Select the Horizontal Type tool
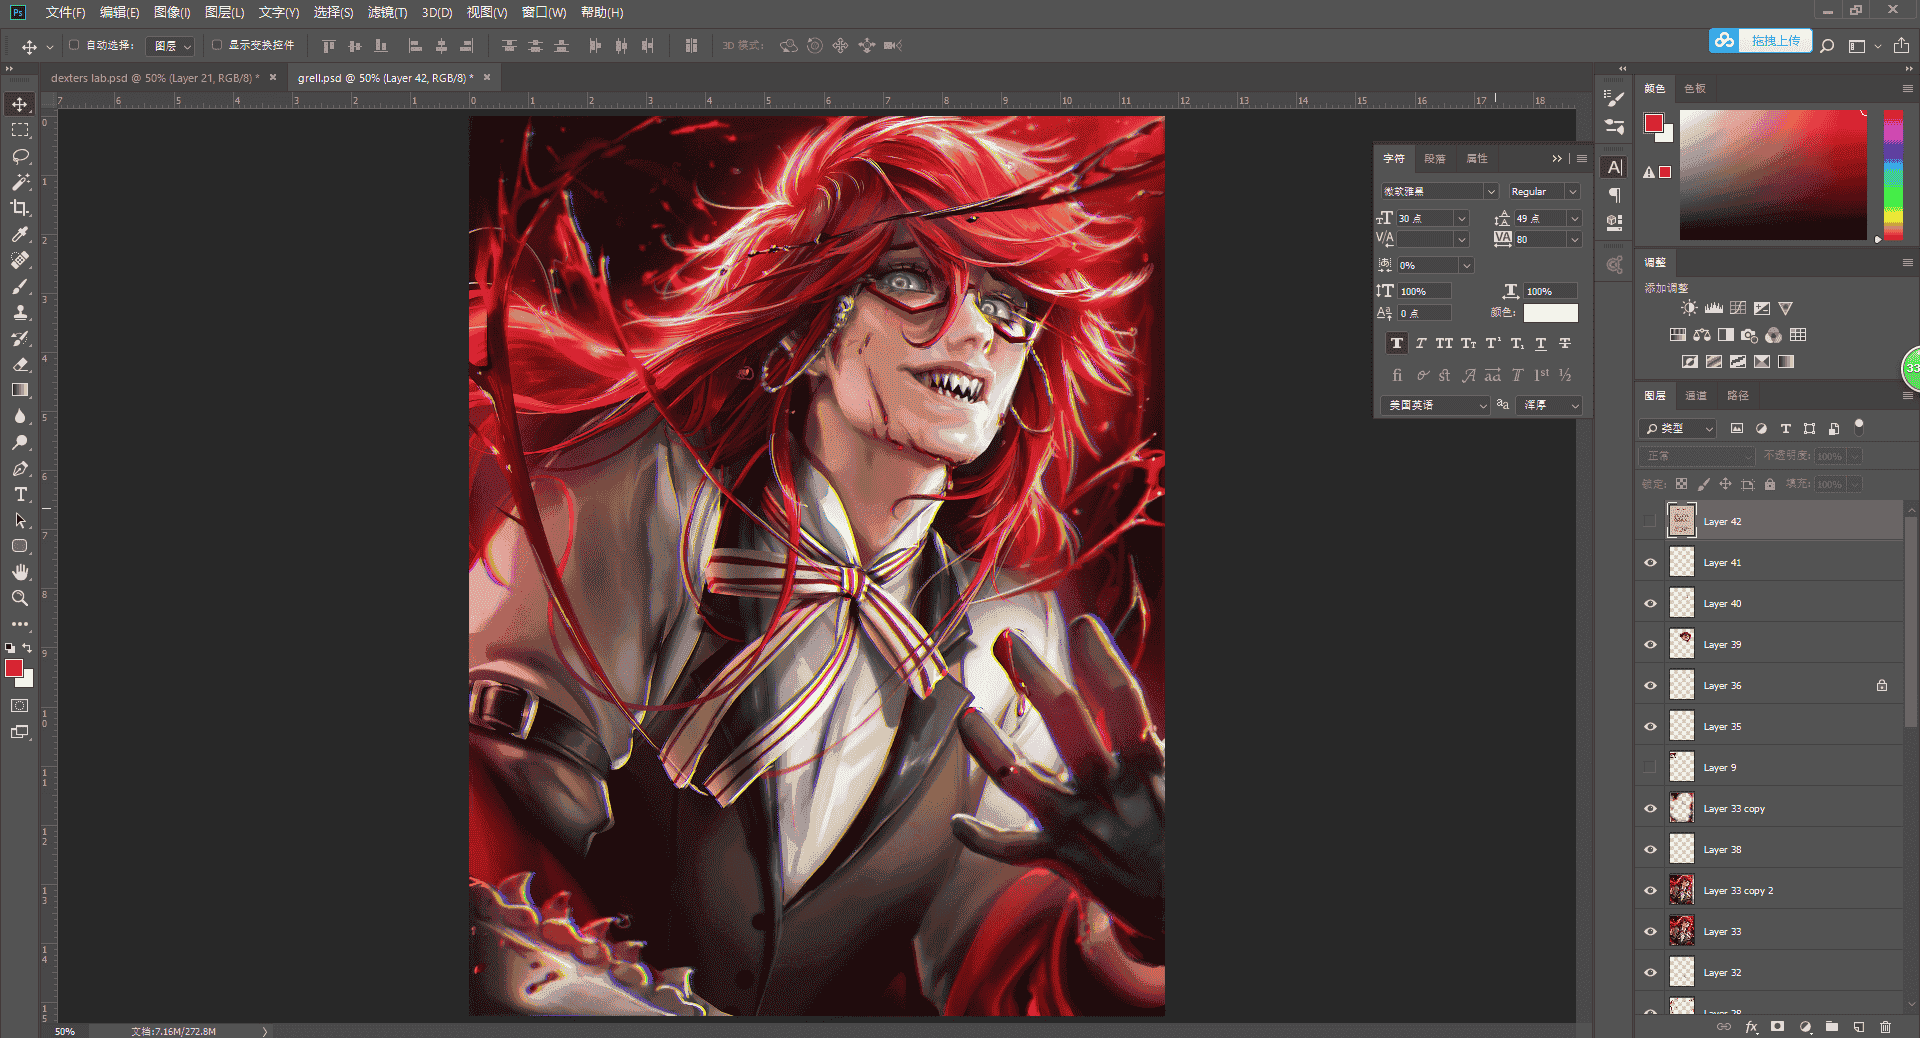Screen dimensions: 1920x1038 tap(20, 494)
